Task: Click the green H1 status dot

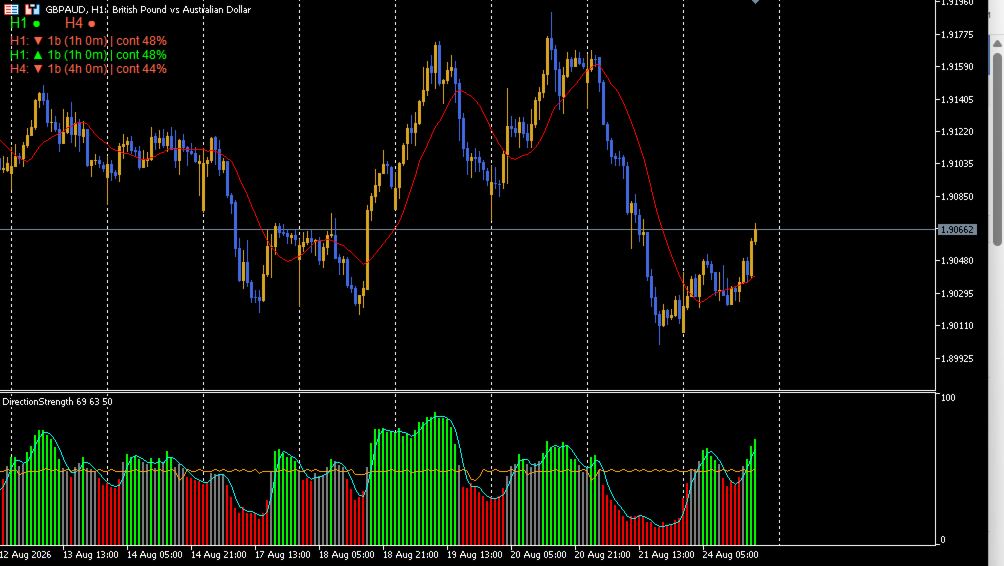Action: pyautogui.click(x=36, y=24)
